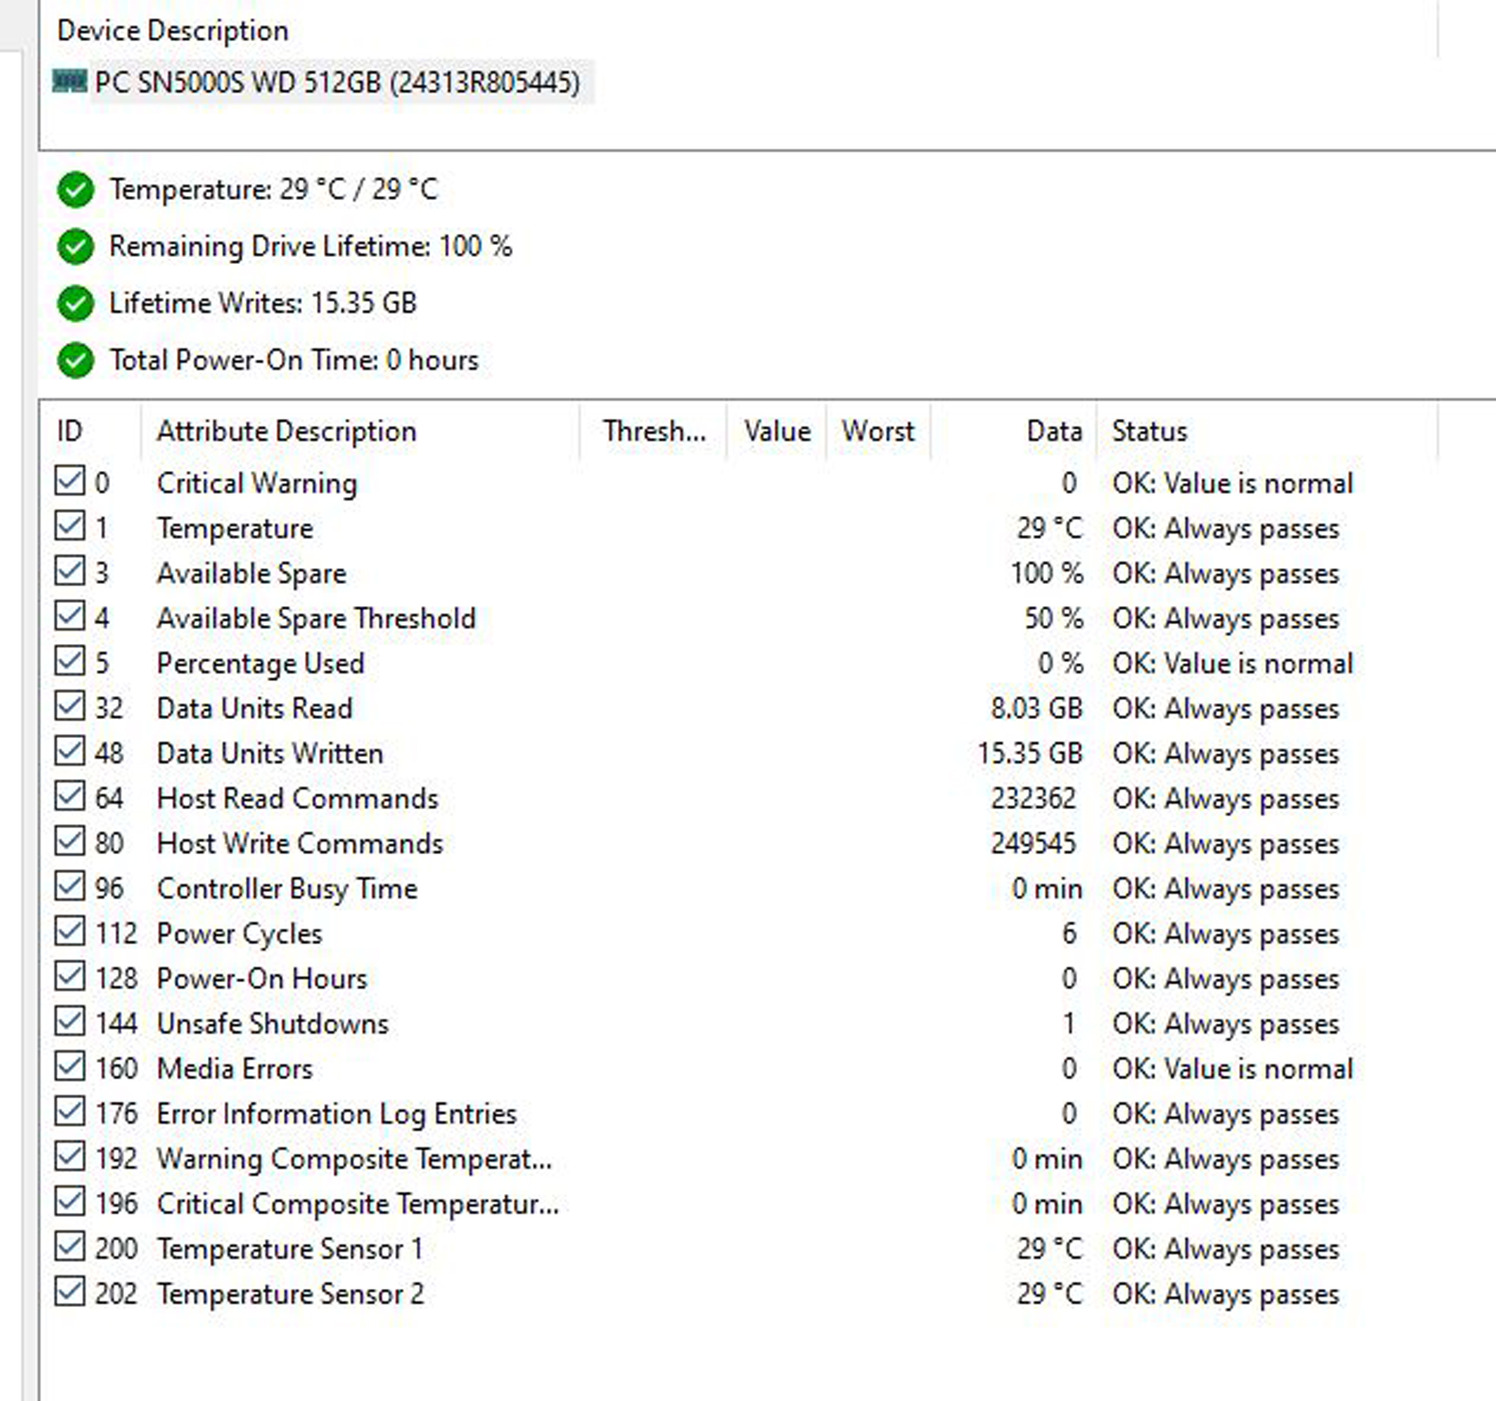Click green check icon next to Temperature
Image resolution: width=1496 pixels, height=1401 pixels.
pos(75,189)
